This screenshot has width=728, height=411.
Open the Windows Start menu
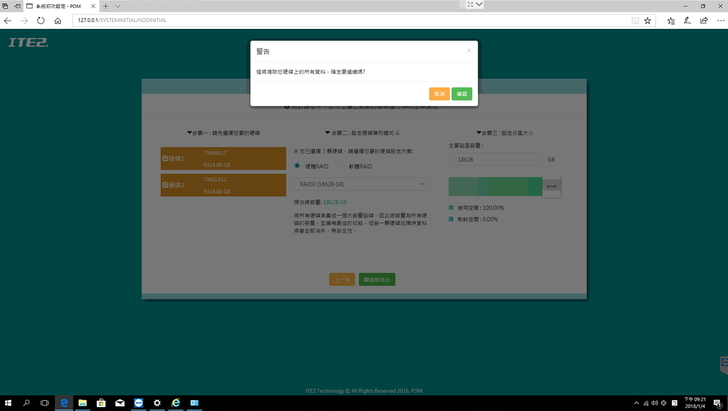(8, 402)
